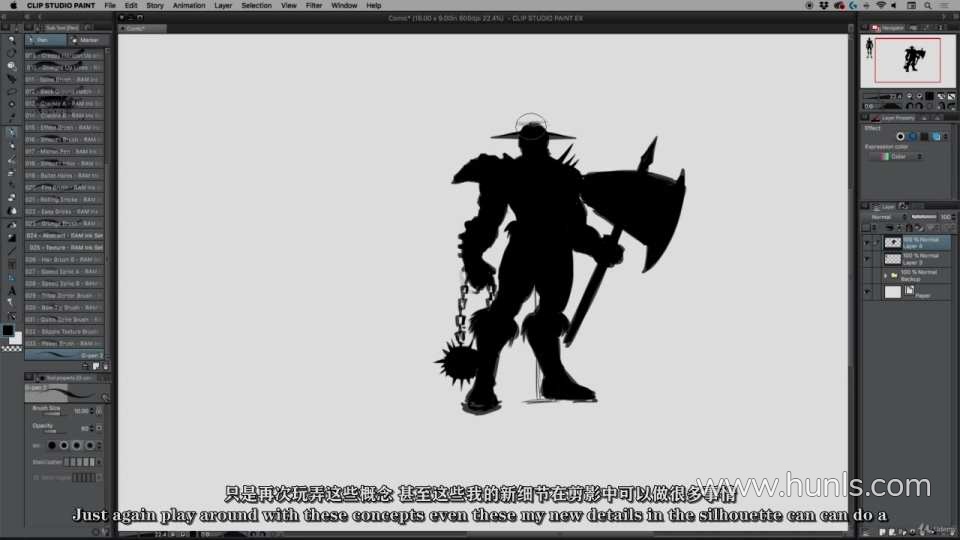Screen dimensions: 960x540
Task: Select the first anti-aliasing option circle
Action: [x=52, y=445]
